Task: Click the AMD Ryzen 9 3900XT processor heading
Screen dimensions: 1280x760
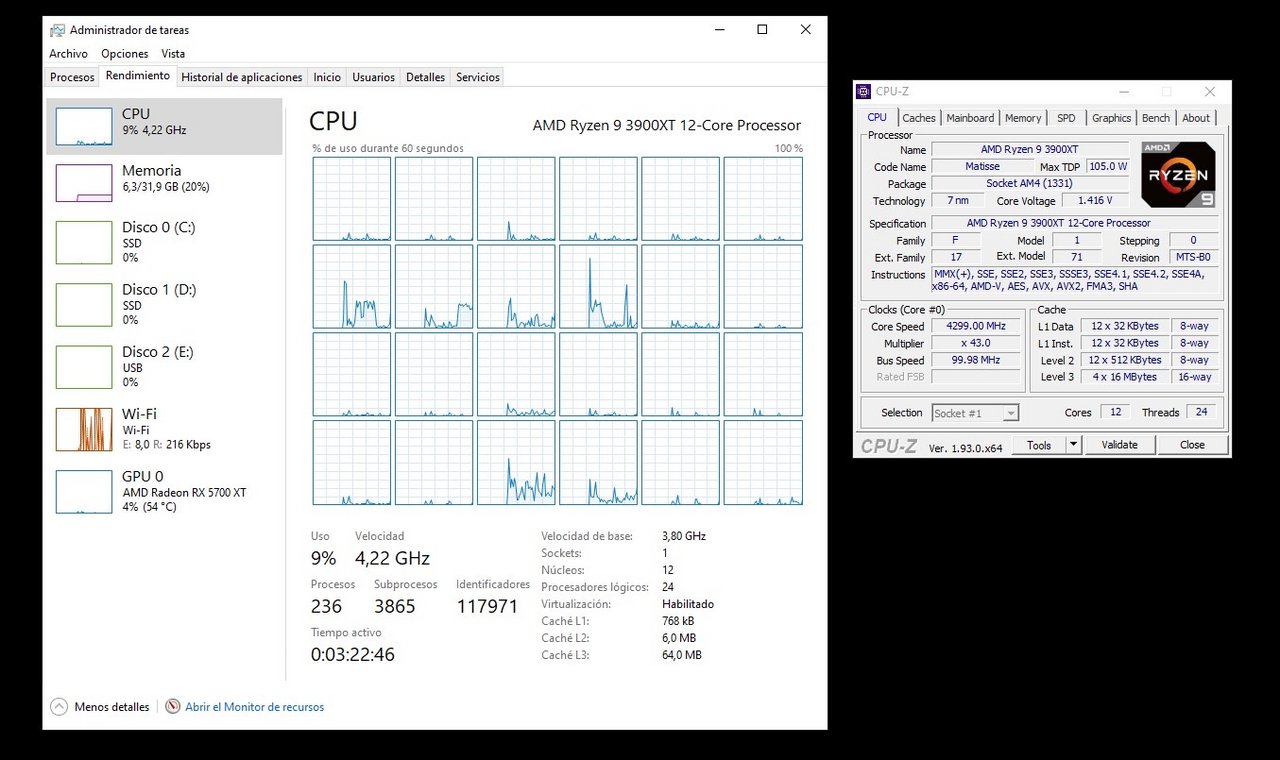Action: 667,125
